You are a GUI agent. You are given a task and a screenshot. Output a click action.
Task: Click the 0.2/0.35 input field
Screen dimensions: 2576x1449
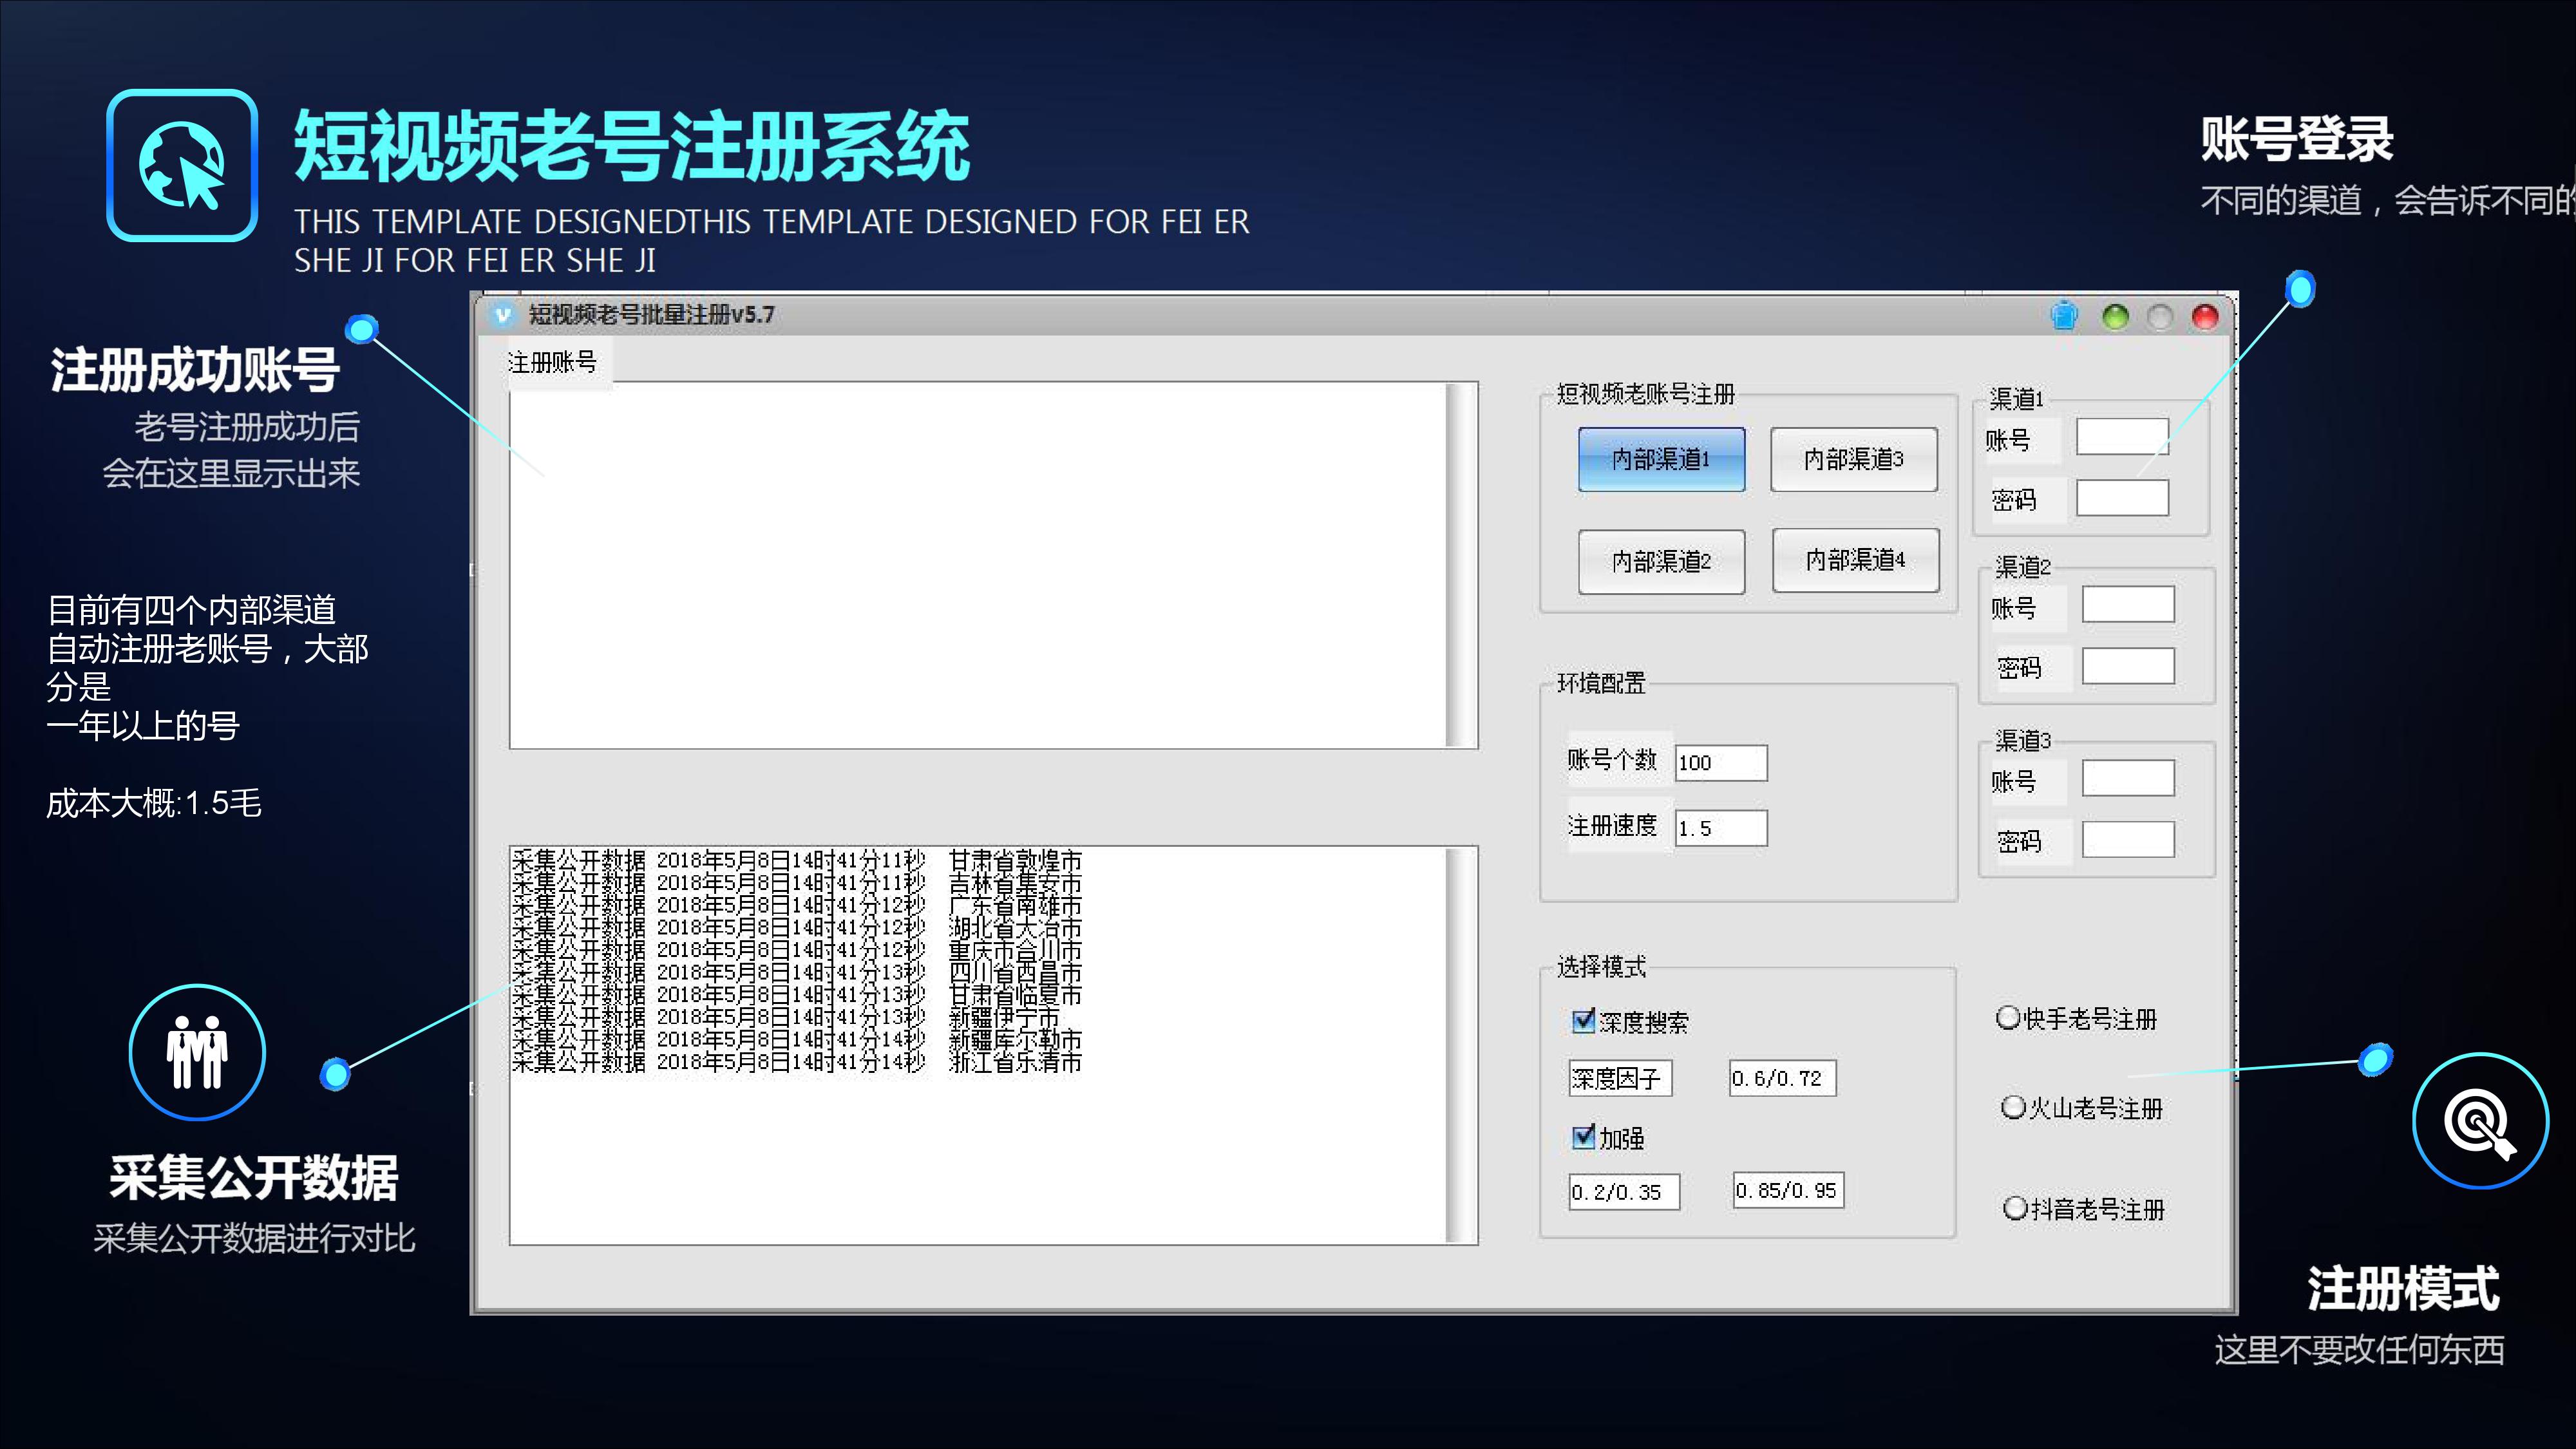(1624, 1192)
